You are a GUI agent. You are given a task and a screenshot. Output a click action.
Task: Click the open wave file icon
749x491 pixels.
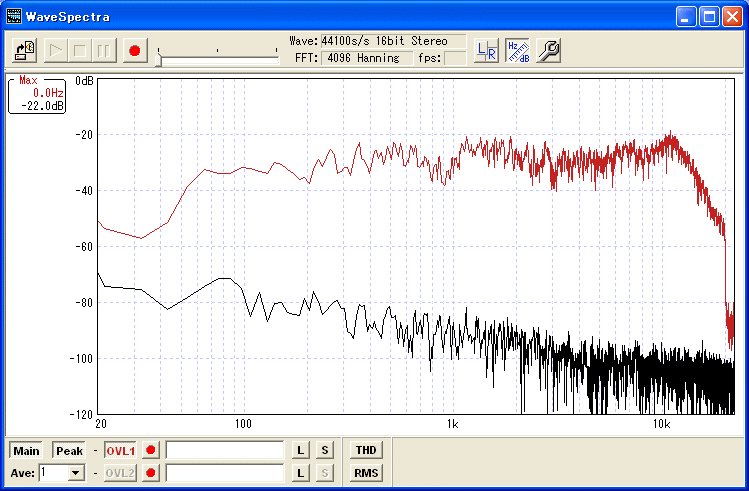click(x=25, y=50)
